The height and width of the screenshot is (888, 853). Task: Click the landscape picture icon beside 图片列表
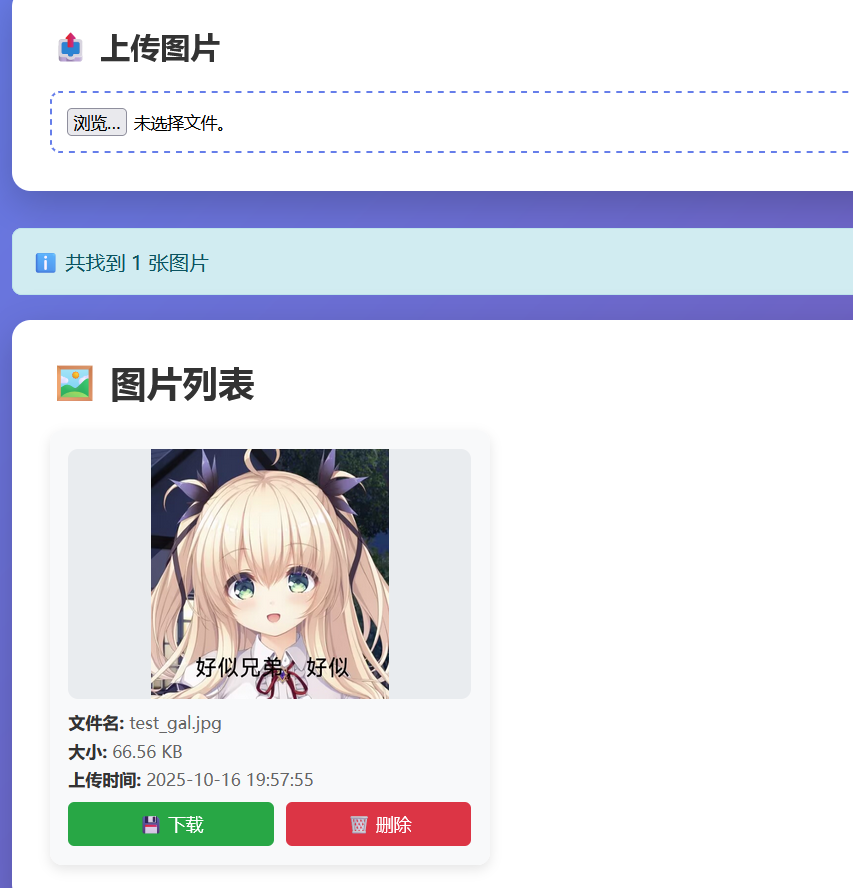[x=74, y=383]
